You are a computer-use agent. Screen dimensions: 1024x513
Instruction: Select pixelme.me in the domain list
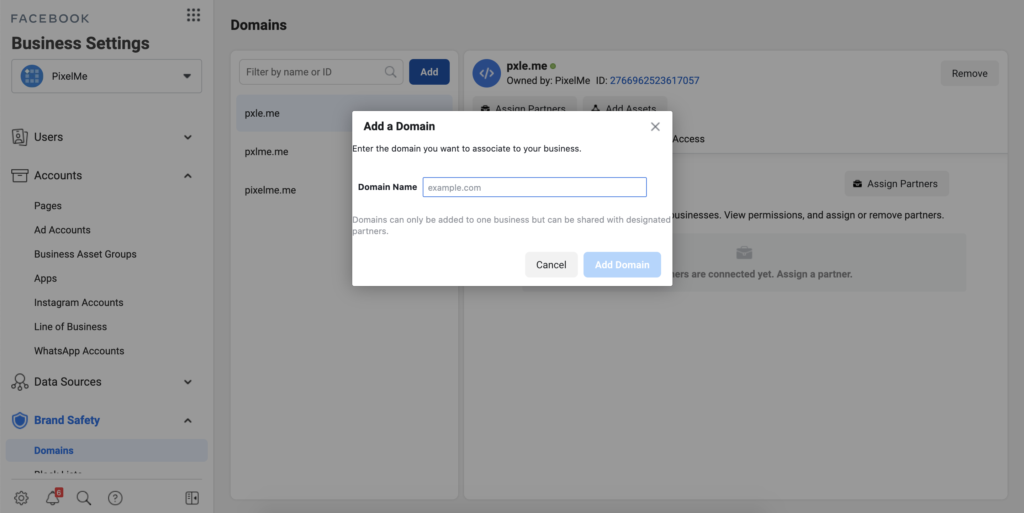pyautogui.click(x=270, y=190)
